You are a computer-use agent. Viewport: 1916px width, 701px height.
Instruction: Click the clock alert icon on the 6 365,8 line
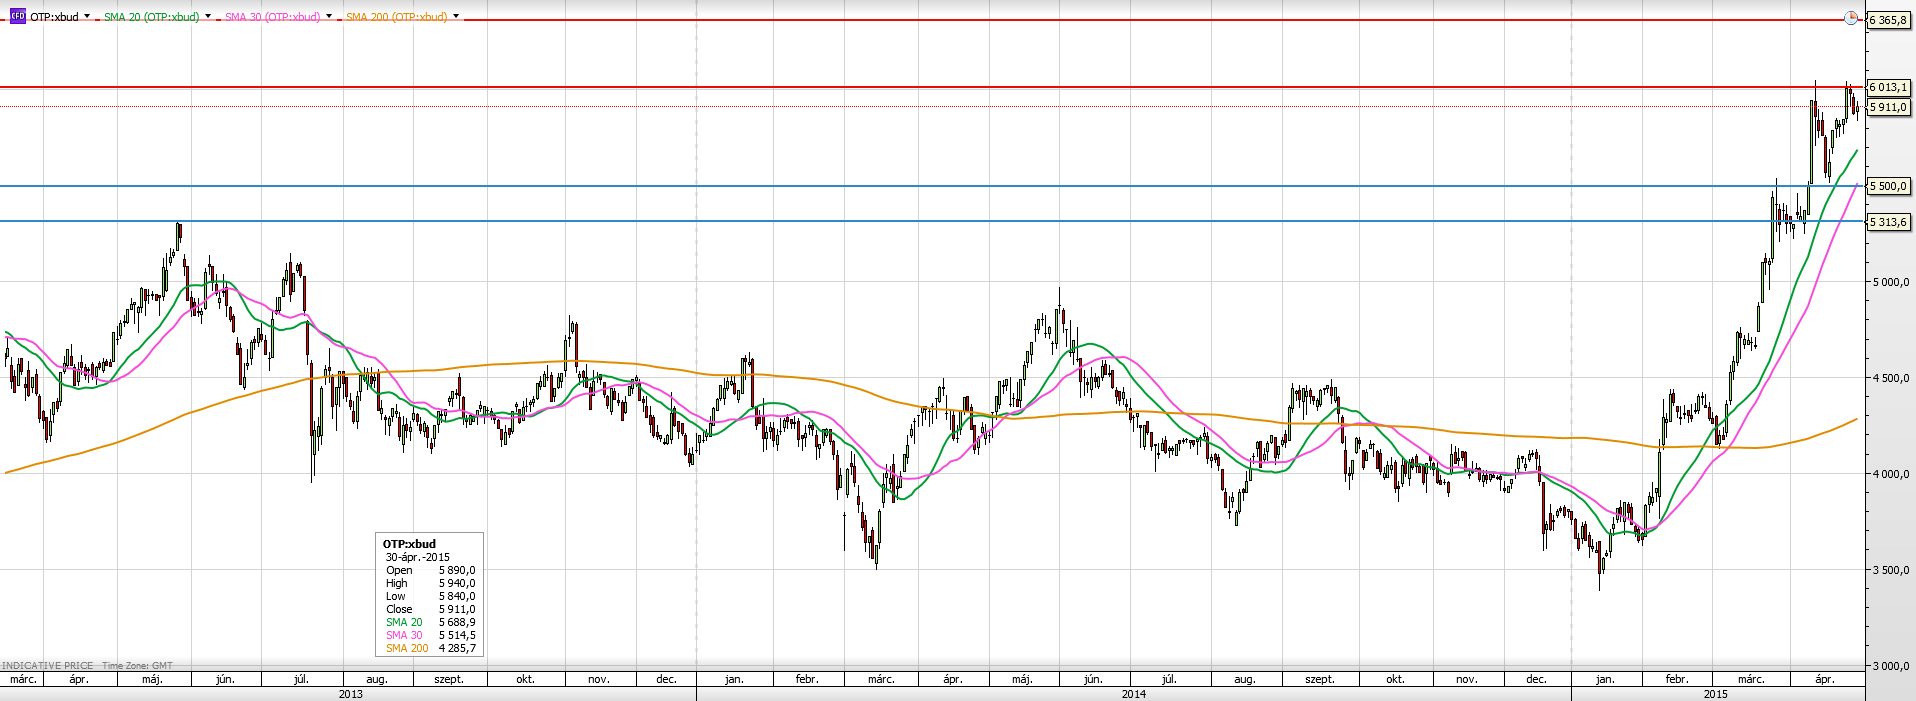pos(1851,19)
